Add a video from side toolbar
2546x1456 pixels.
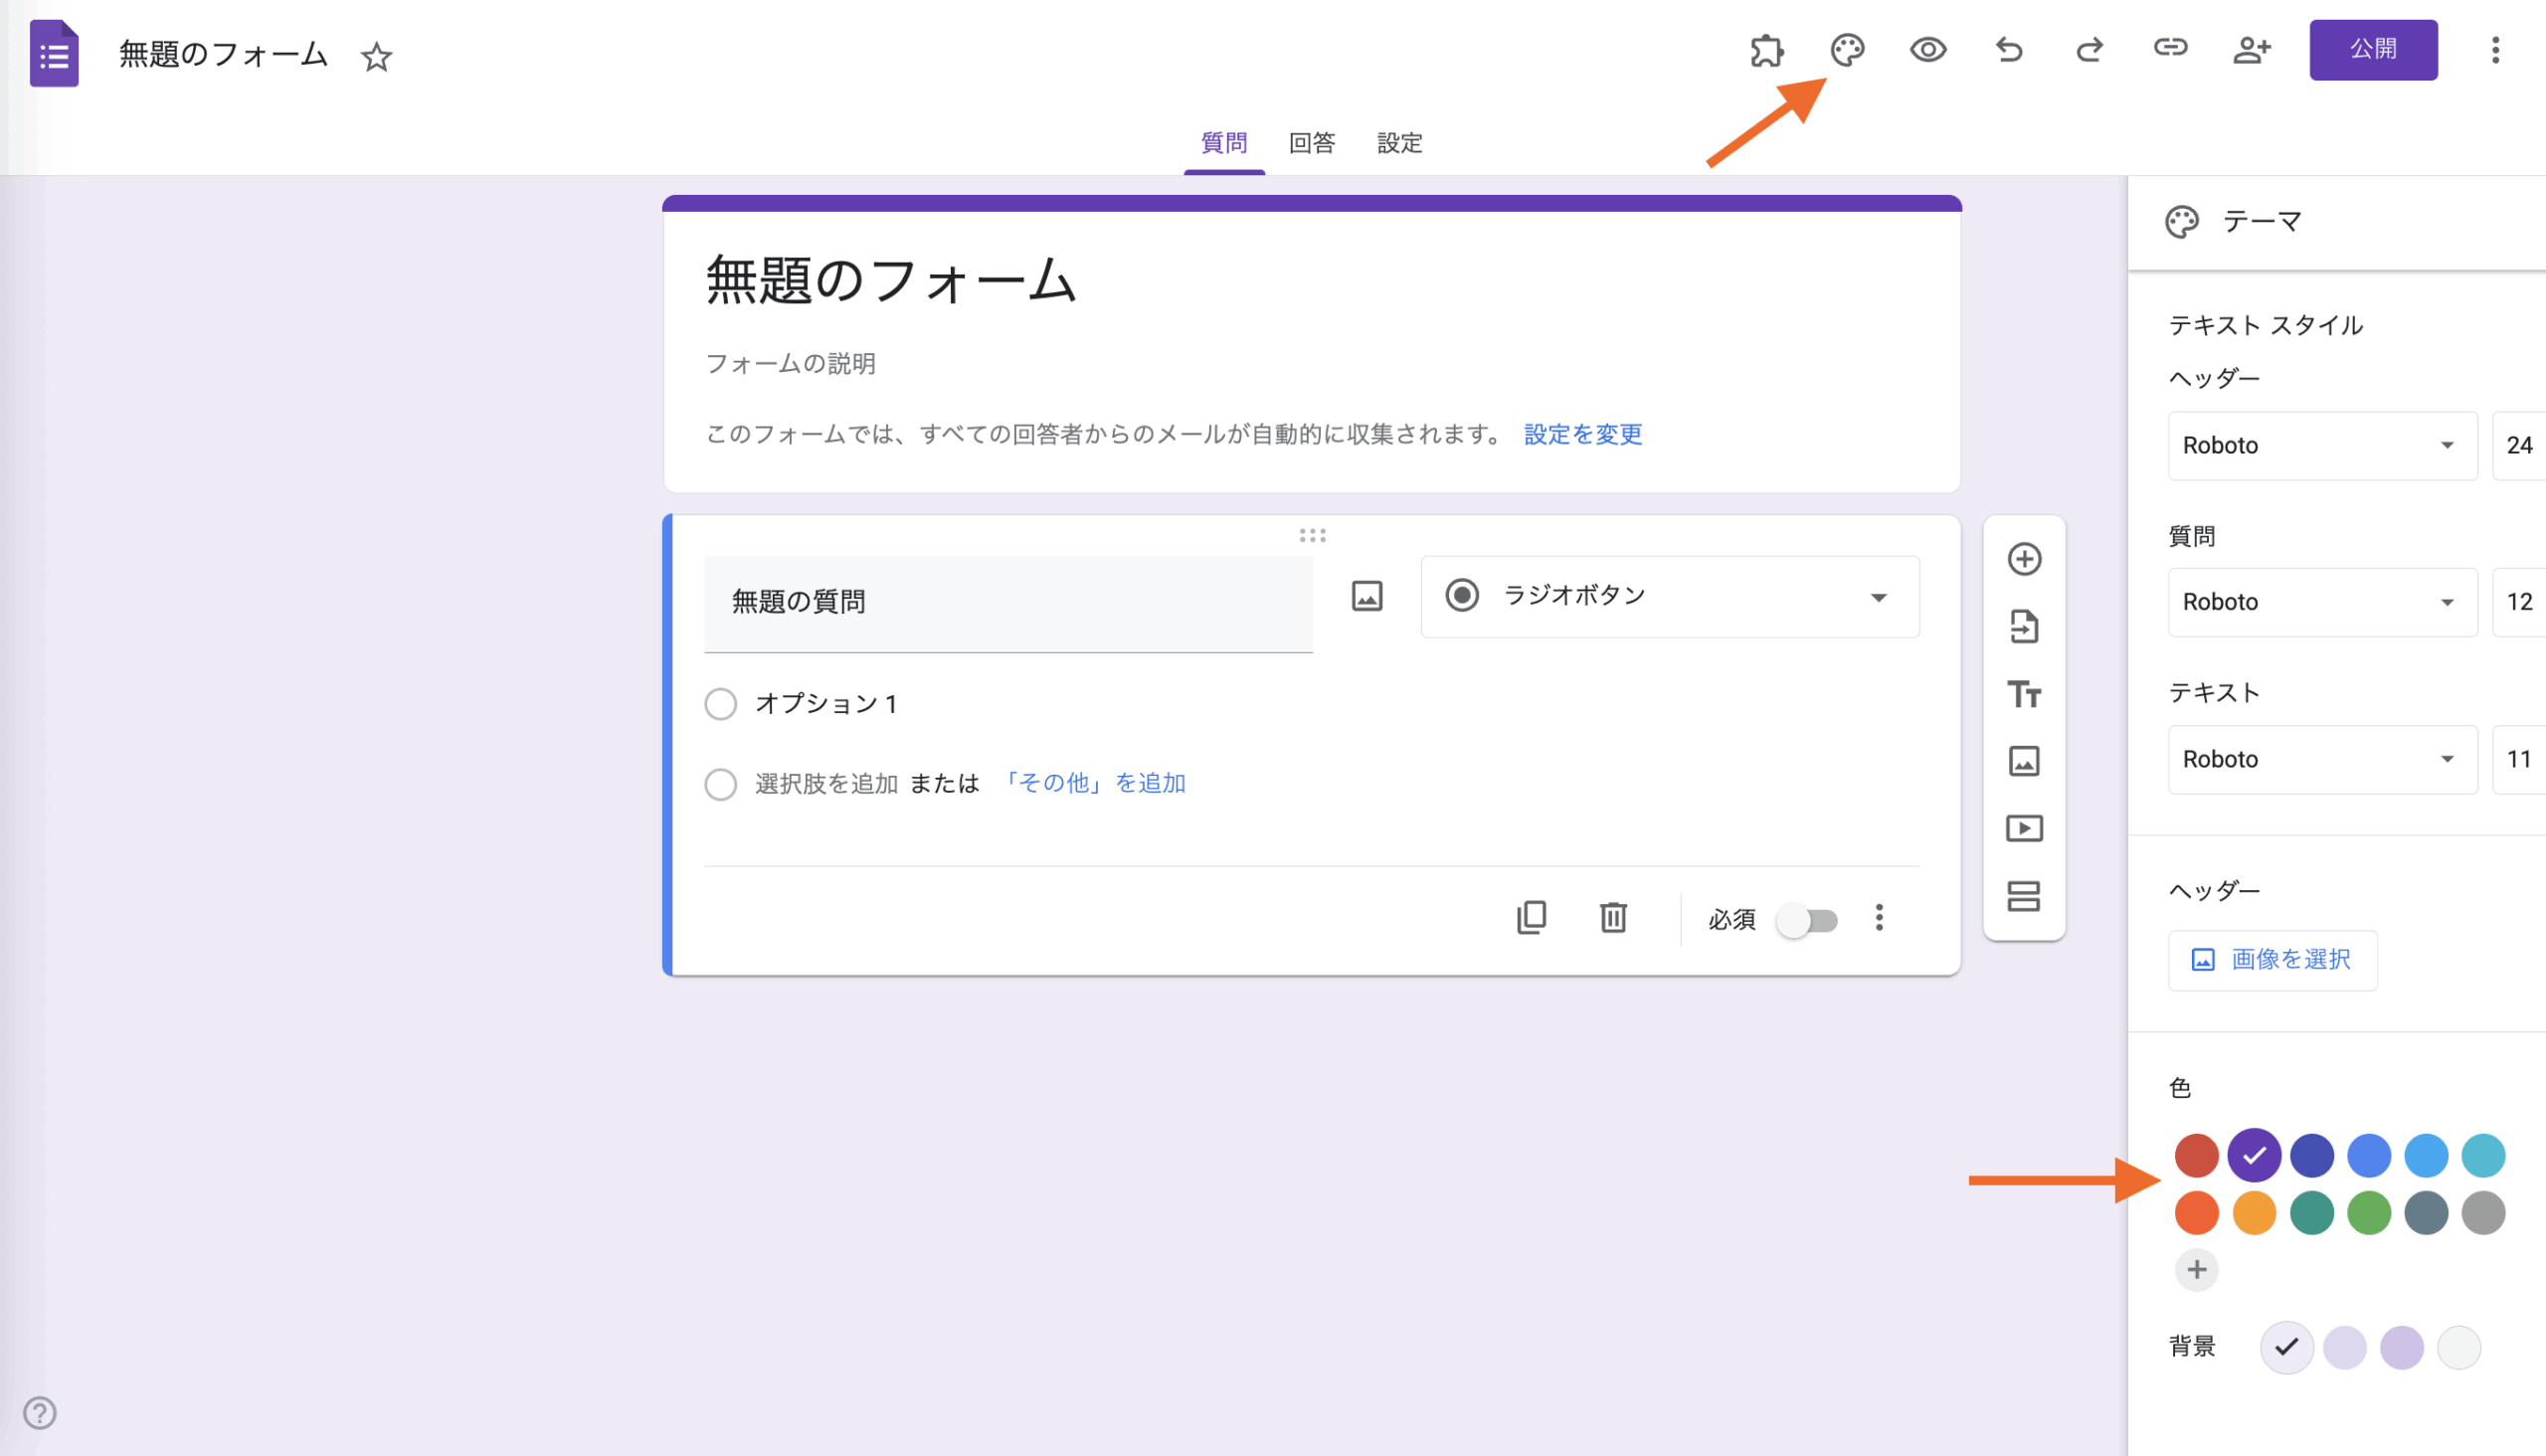click(2024, 828)
